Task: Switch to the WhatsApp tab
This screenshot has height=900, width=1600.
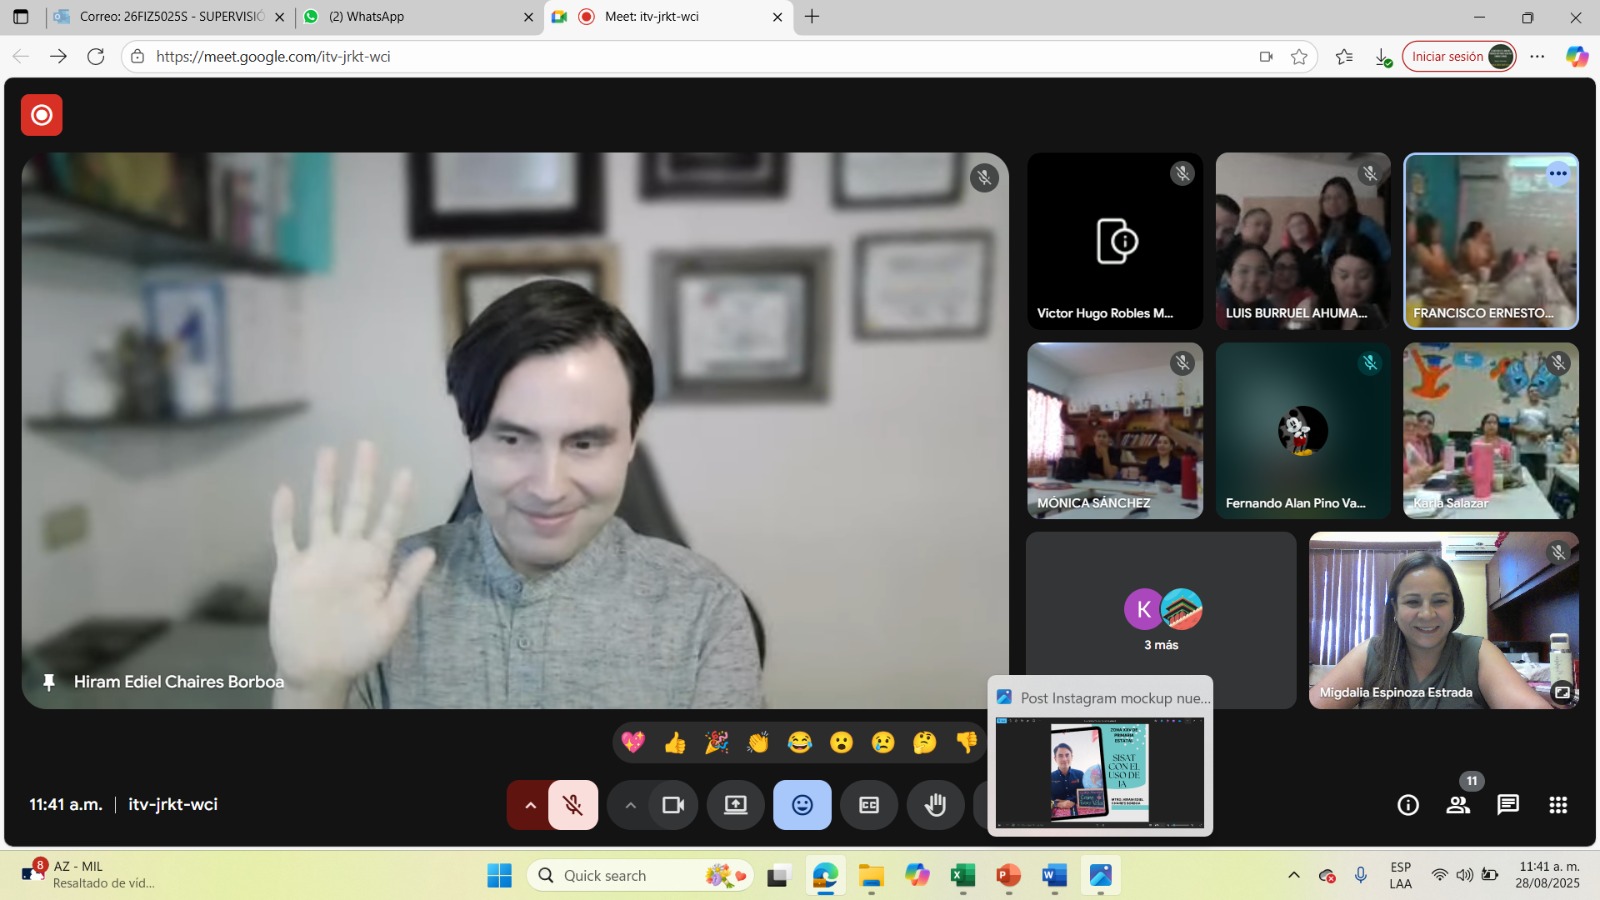Action: [x=418, y=17]
